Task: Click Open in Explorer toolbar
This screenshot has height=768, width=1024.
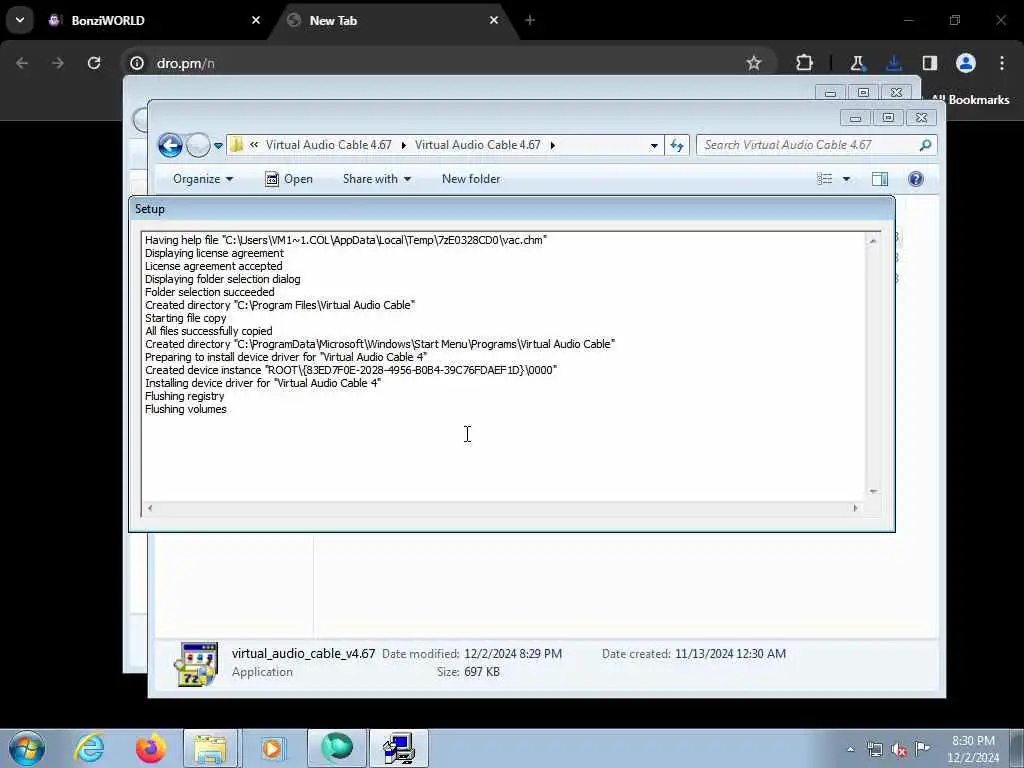Action: (x=289, y=179)
